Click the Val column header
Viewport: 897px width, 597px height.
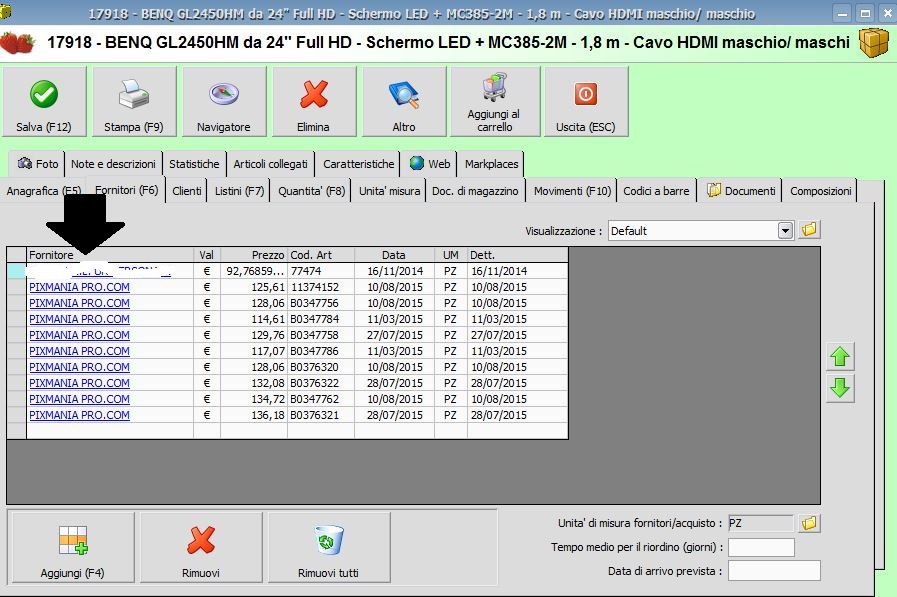point(207,255)
